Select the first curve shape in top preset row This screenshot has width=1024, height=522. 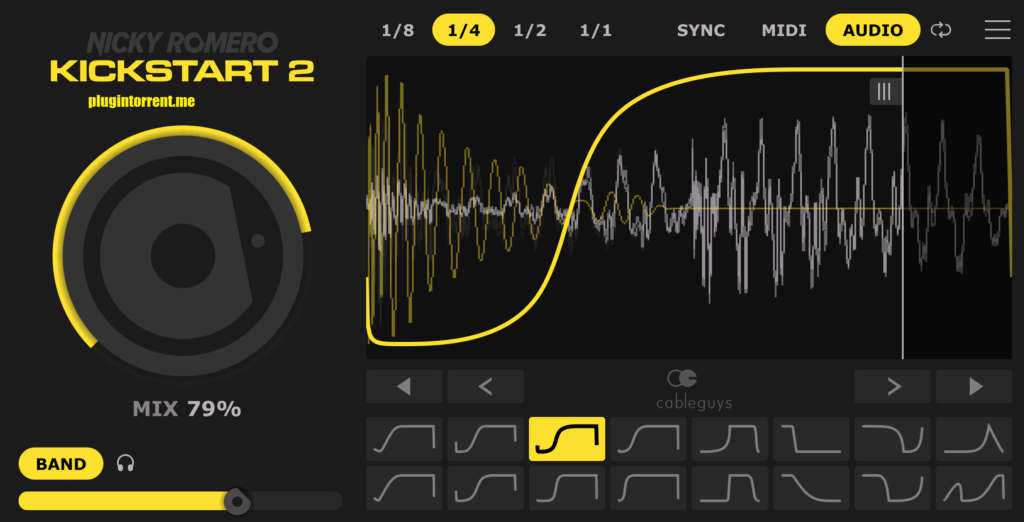click(x=404, y=439)
